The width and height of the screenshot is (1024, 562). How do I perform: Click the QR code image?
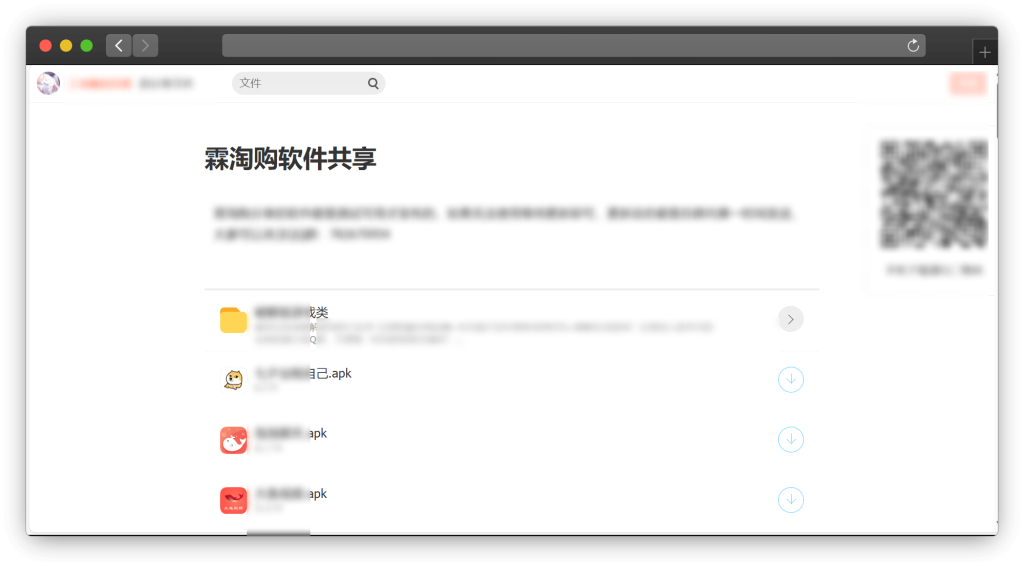pos(933,194)
